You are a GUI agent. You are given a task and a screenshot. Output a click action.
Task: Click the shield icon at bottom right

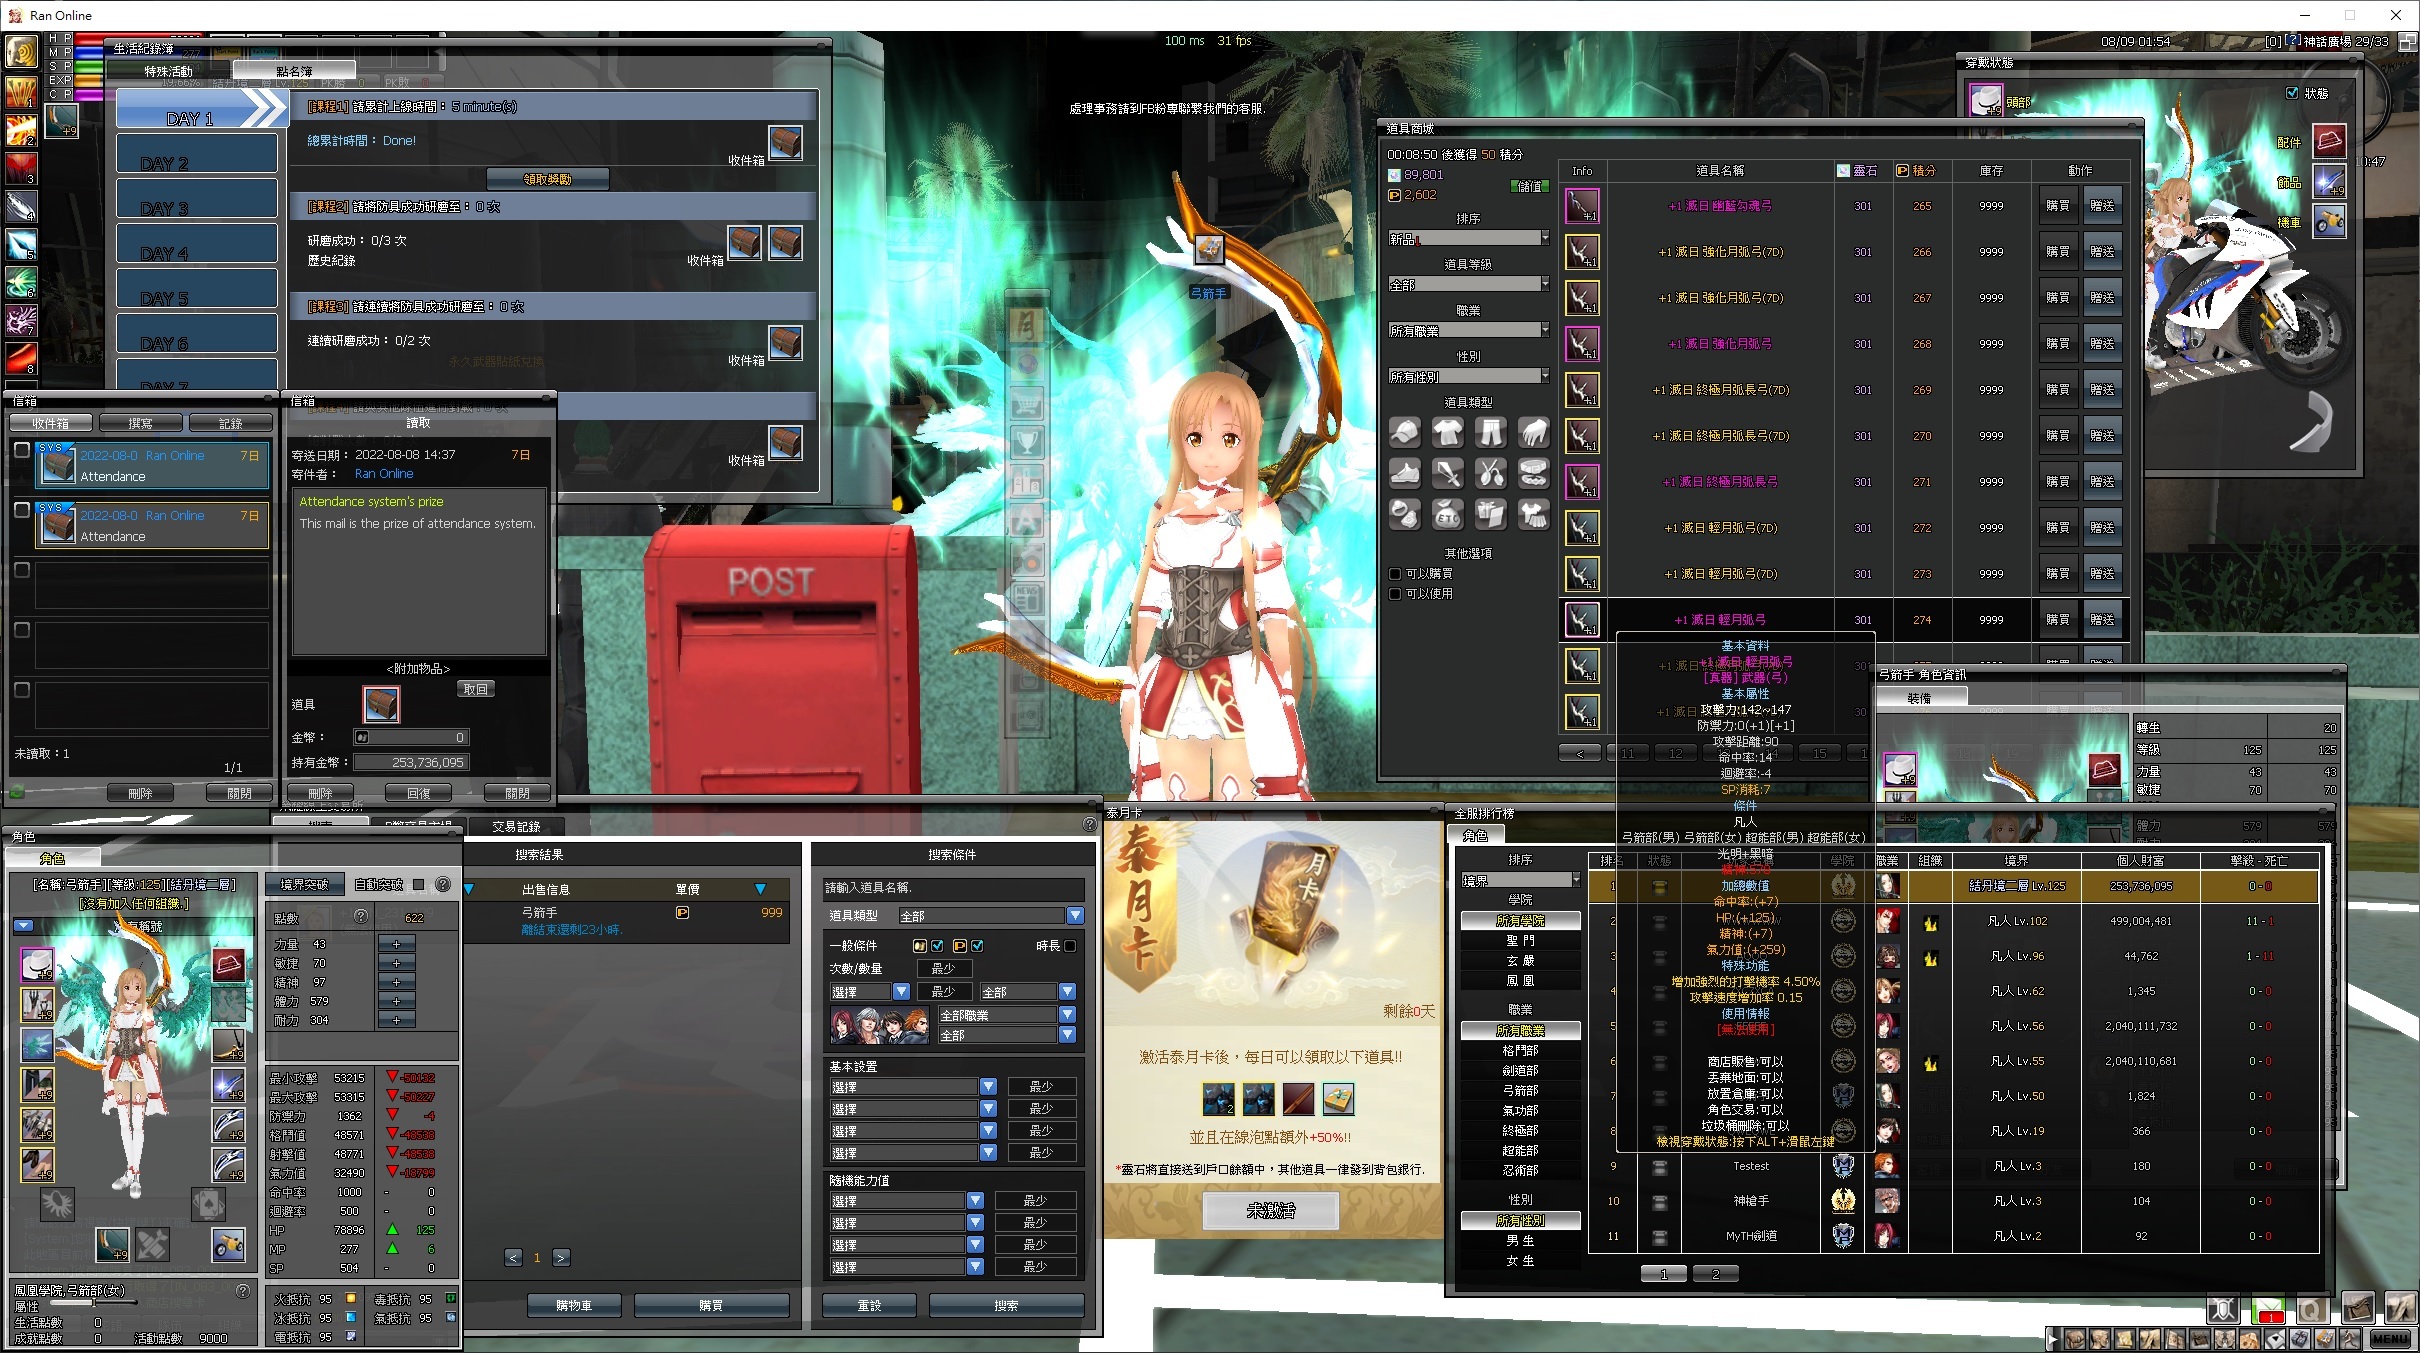click(x=2223, y=1310)
